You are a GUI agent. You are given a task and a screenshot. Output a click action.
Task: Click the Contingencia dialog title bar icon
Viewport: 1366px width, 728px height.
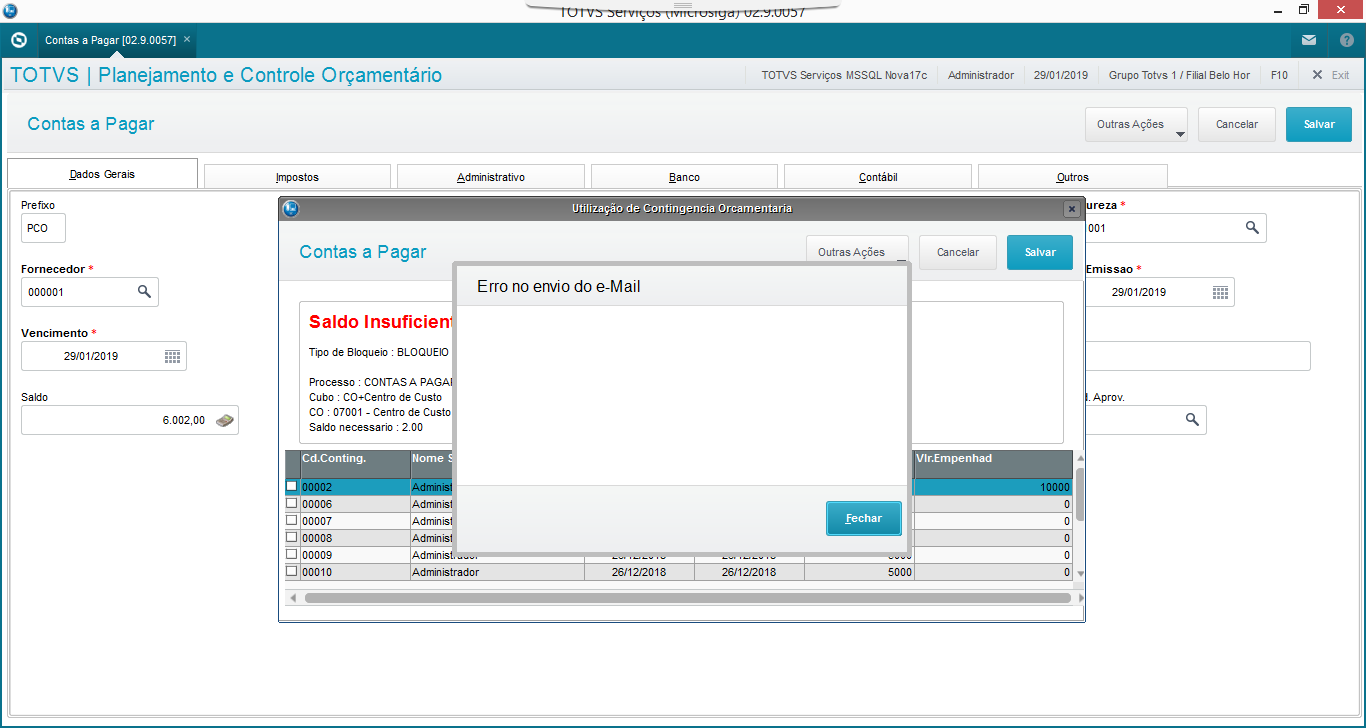click(291, 209)
